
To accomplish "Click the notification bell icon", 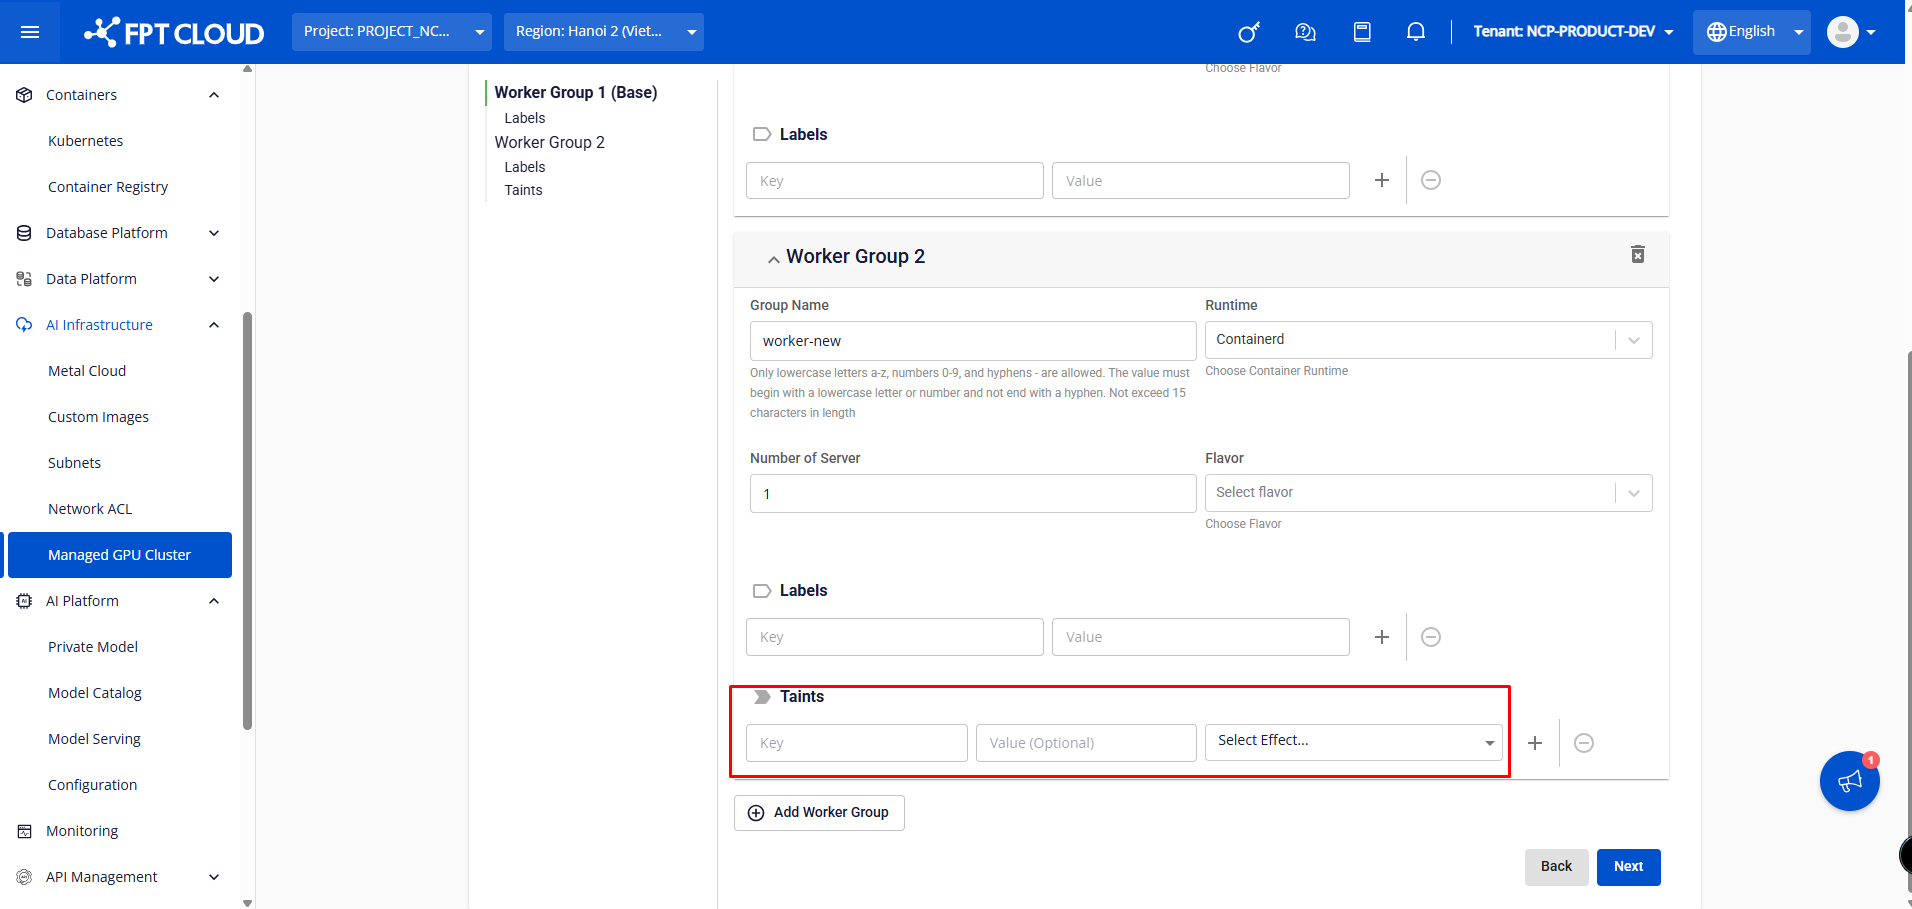I will pyautogui.click(x=1415, y=32).
